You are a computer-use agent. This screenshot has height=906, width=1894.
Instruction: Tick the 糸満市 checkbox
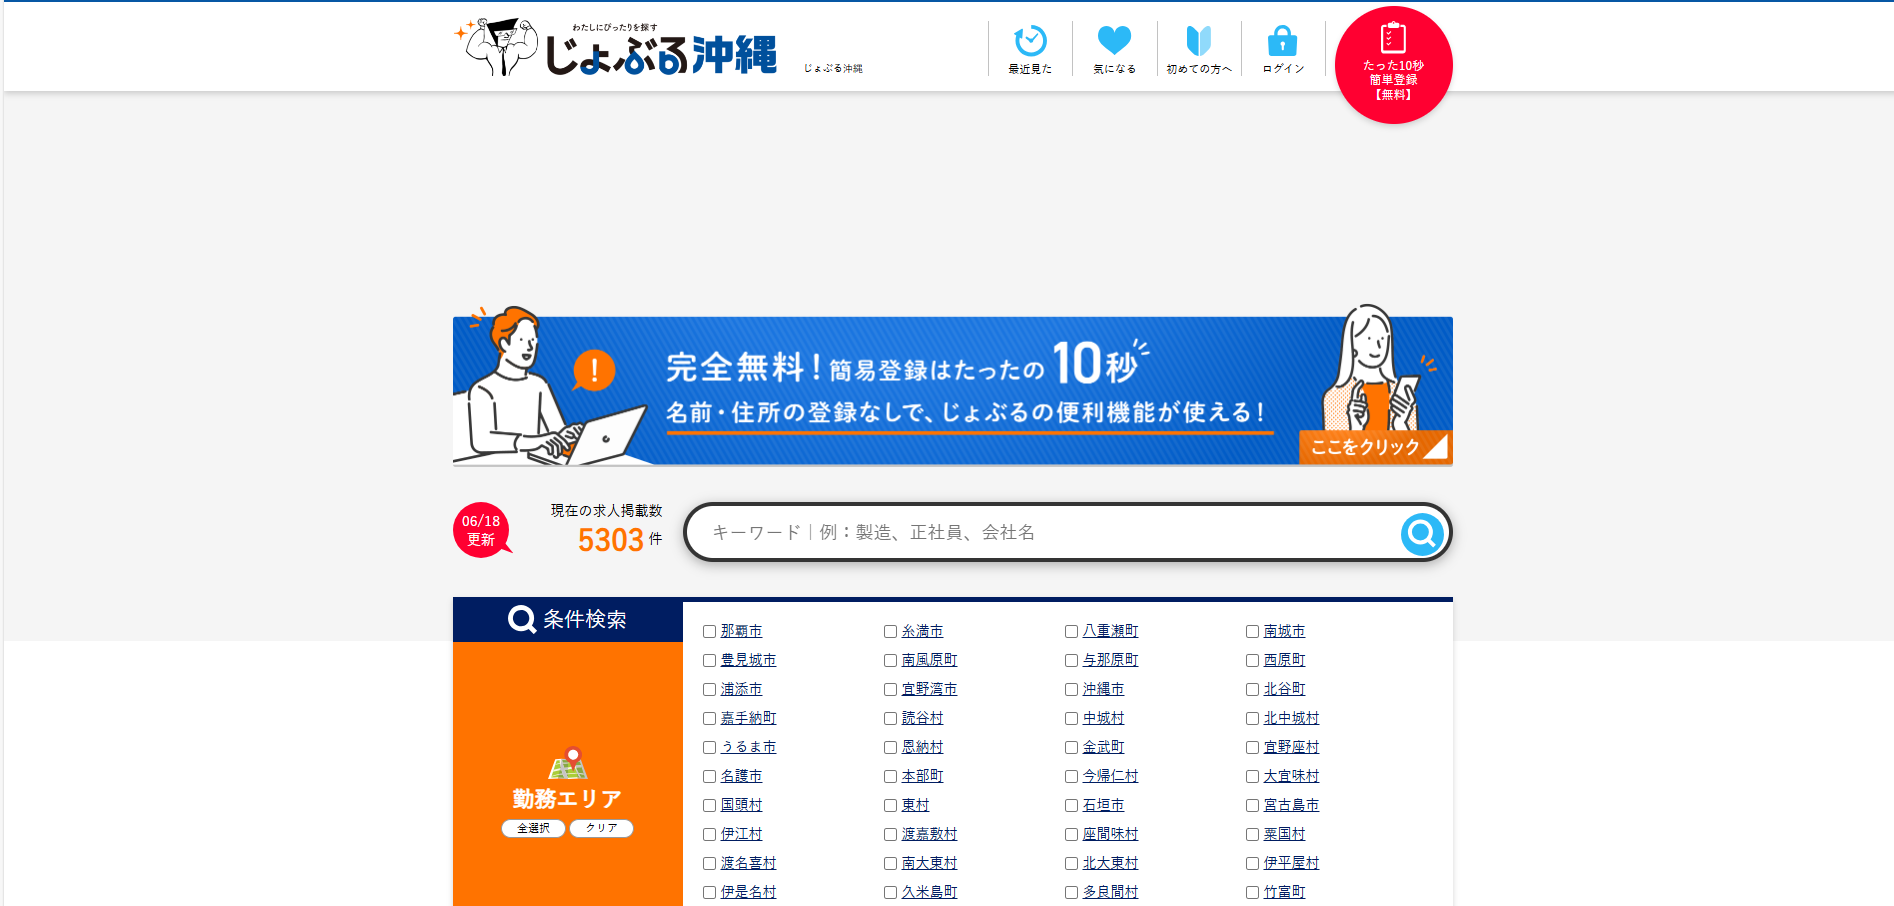point(890,632)
